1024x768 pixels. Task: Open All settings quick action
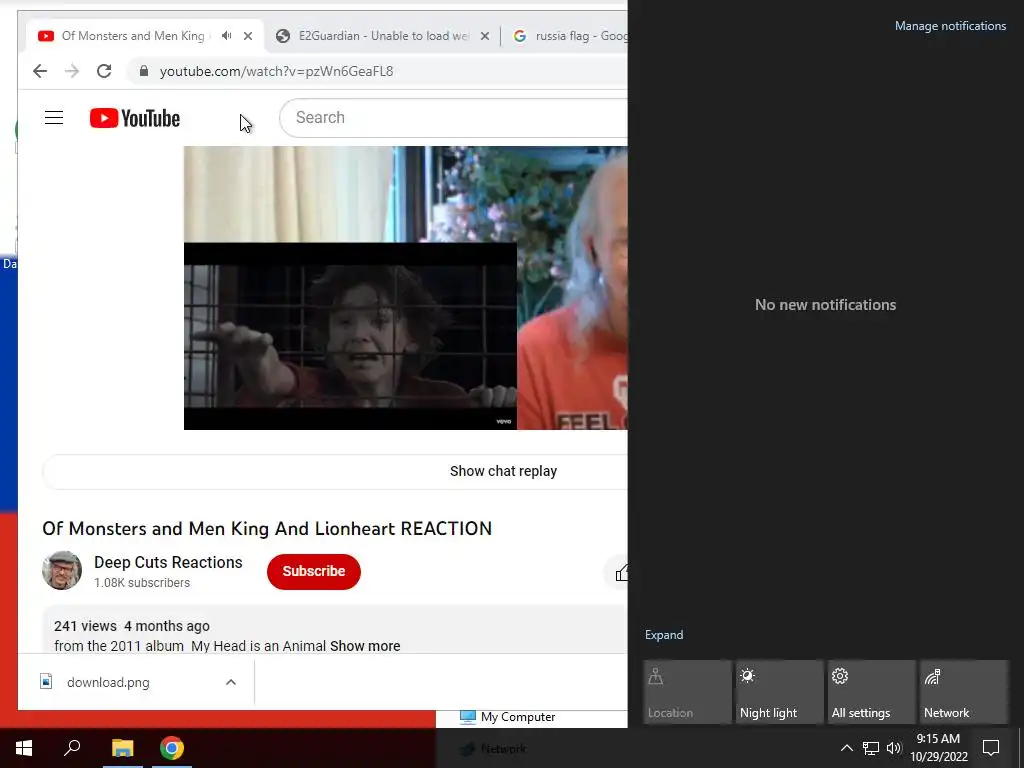coord(871,692)
